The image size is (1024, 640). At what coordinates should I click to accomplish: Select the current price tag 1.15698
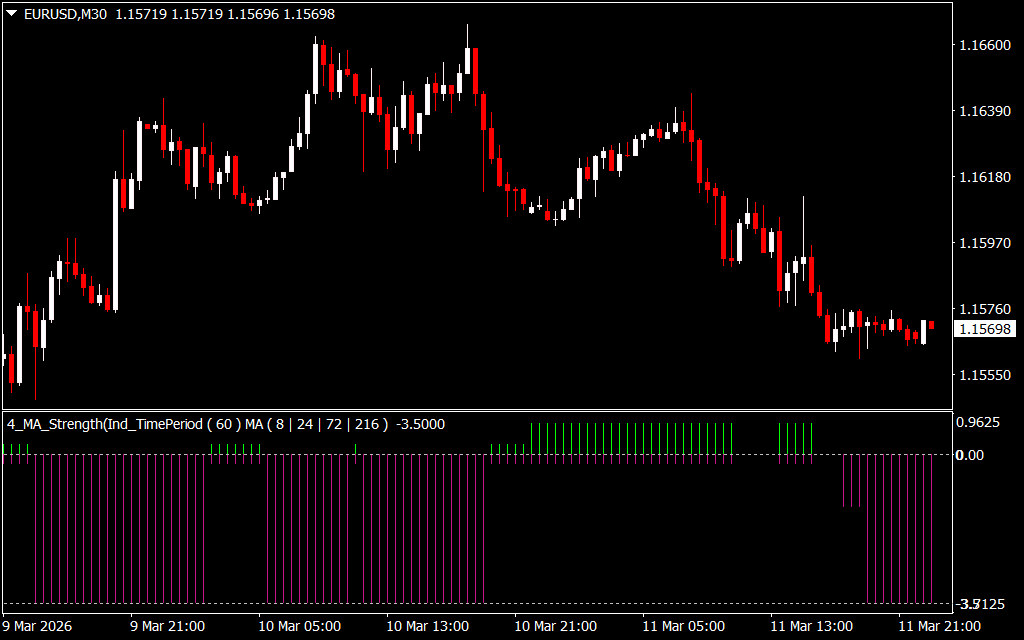pos(984,328)
